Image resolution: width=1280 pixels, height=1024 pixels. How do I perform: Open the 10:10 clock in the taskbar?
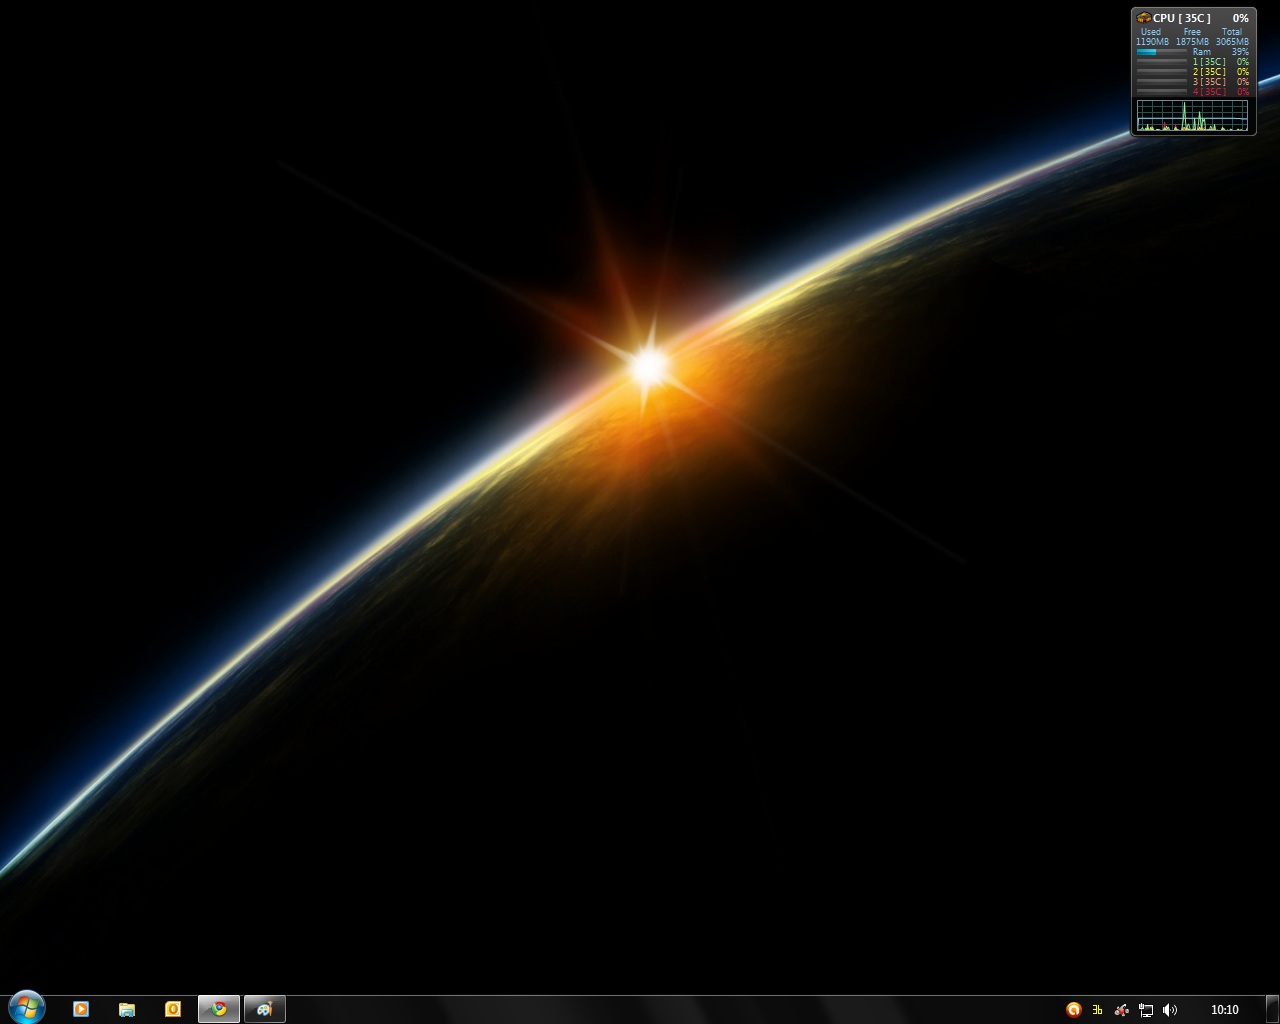coord(1225,1010)
